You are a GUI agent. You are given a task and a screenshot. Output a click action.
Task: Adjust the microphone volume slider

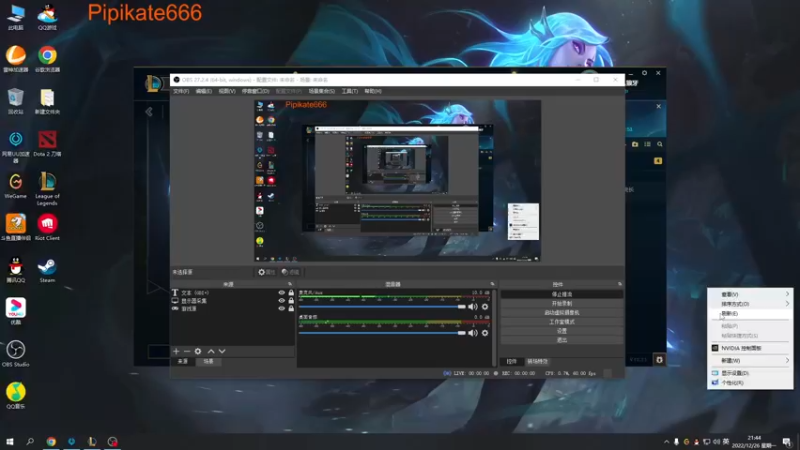pyautogui.click(x=382, y=307)
